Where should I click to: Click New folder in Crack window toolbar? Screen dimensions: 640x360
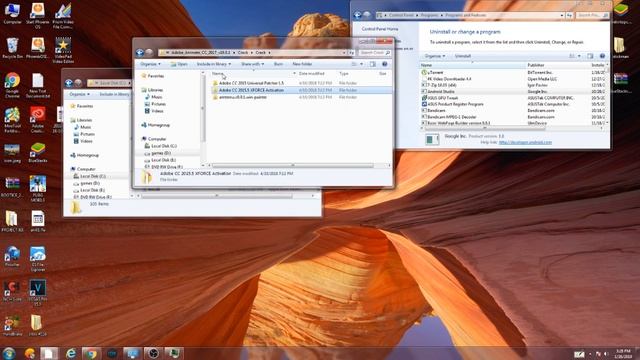[x=302, y=64]
